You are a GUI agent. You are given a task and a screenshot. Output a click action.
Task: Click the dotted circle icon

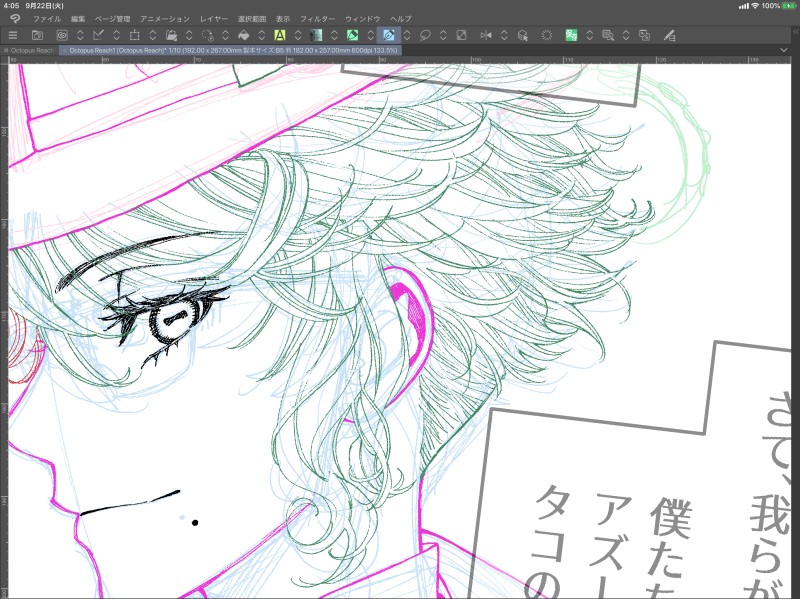547,35
